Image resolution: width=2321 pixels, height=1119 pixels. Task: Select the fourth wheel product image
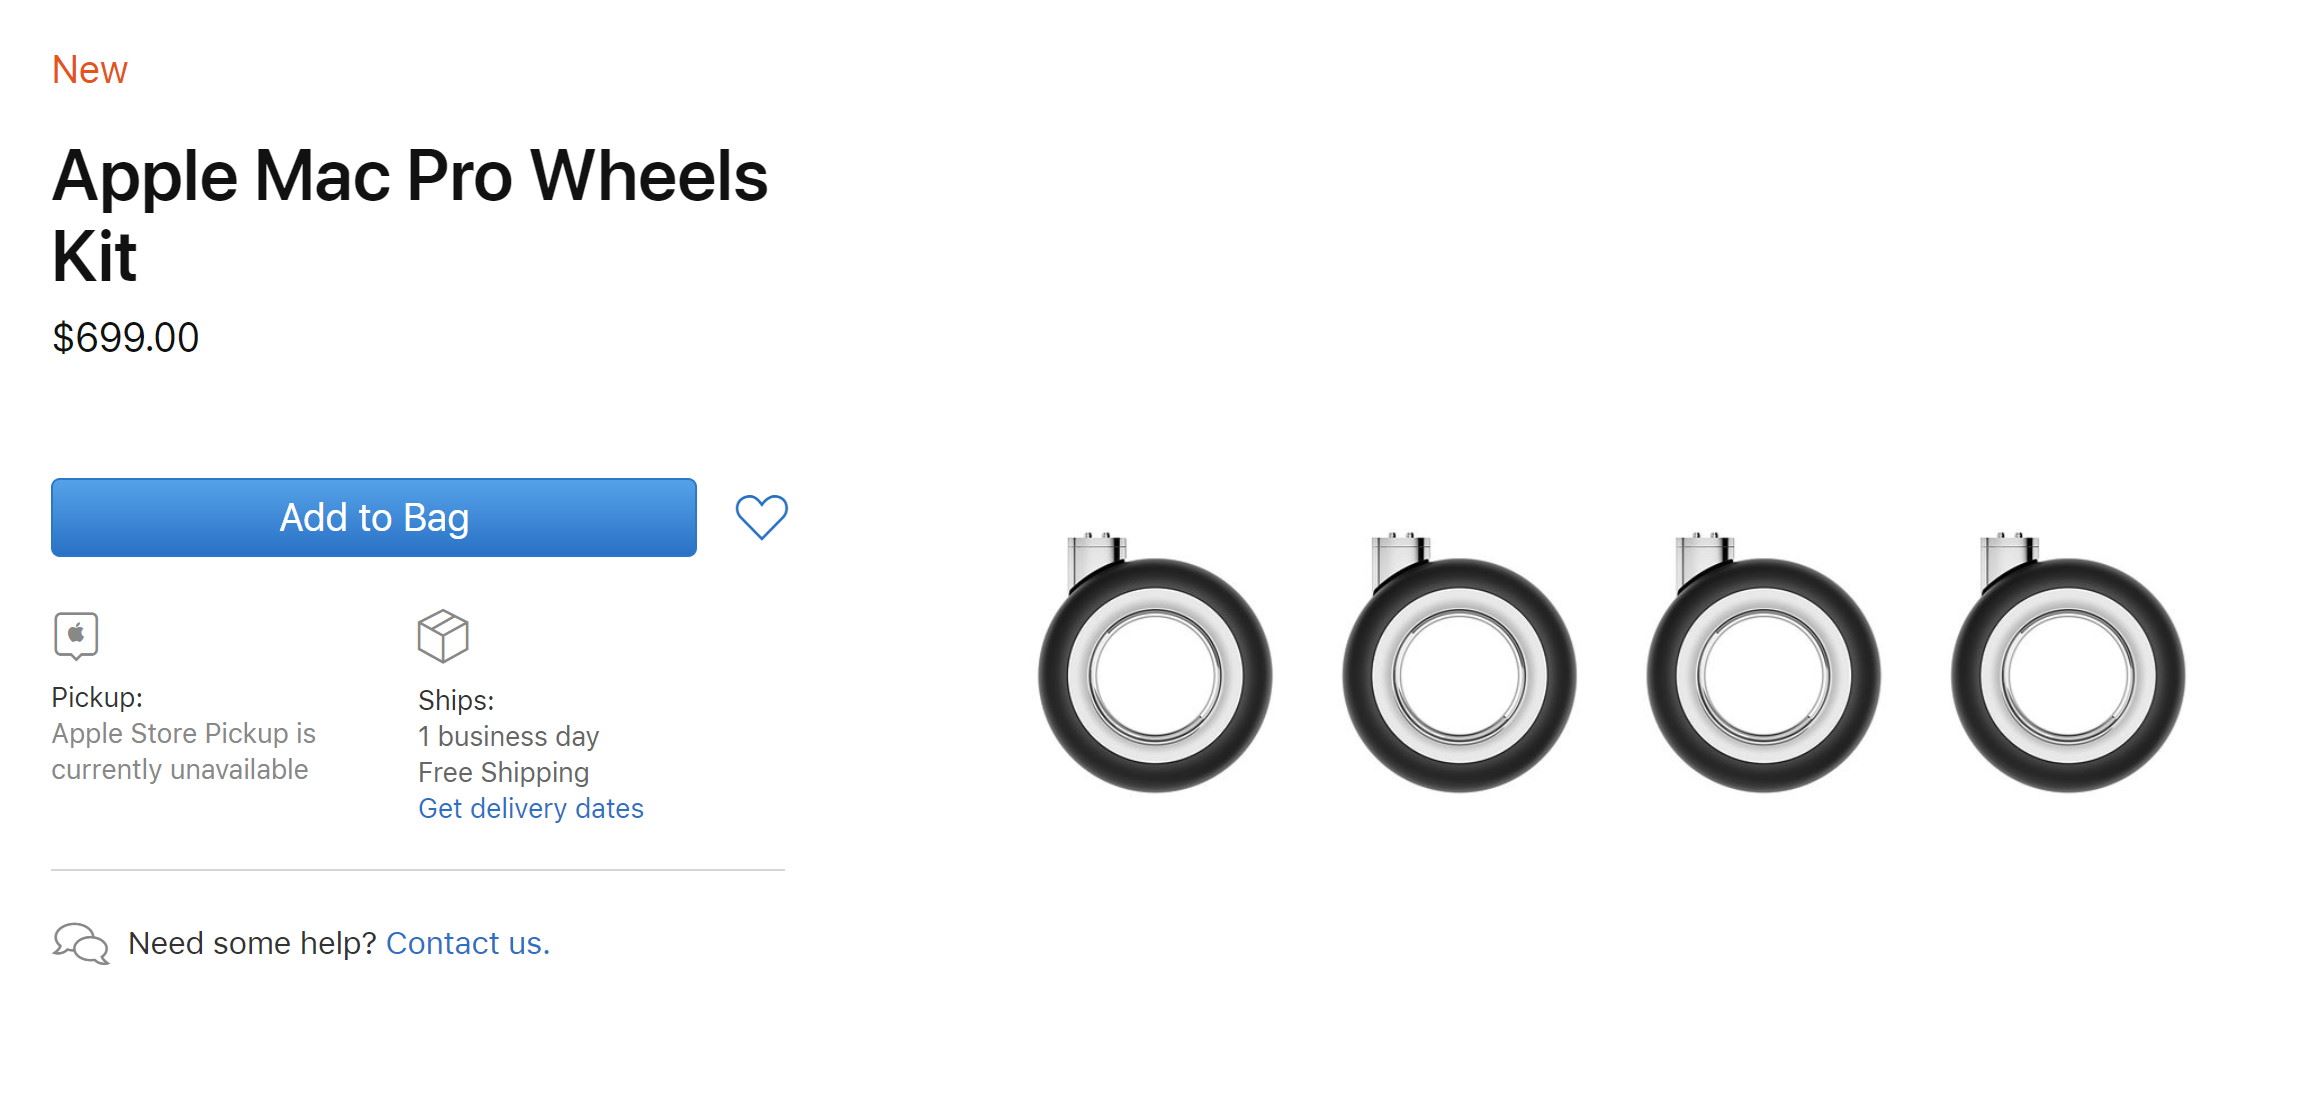coord(2068,663)
